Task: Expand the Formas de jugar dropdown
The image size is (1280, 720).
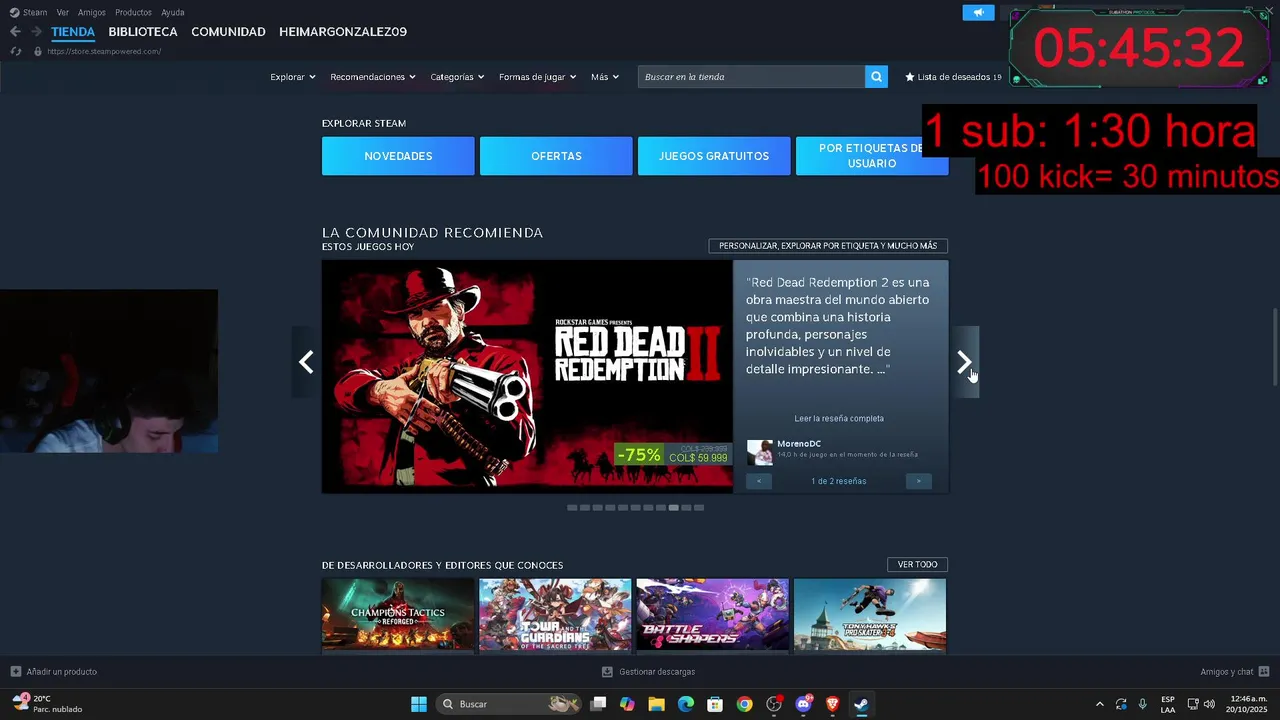Action: tap(538, 77)
